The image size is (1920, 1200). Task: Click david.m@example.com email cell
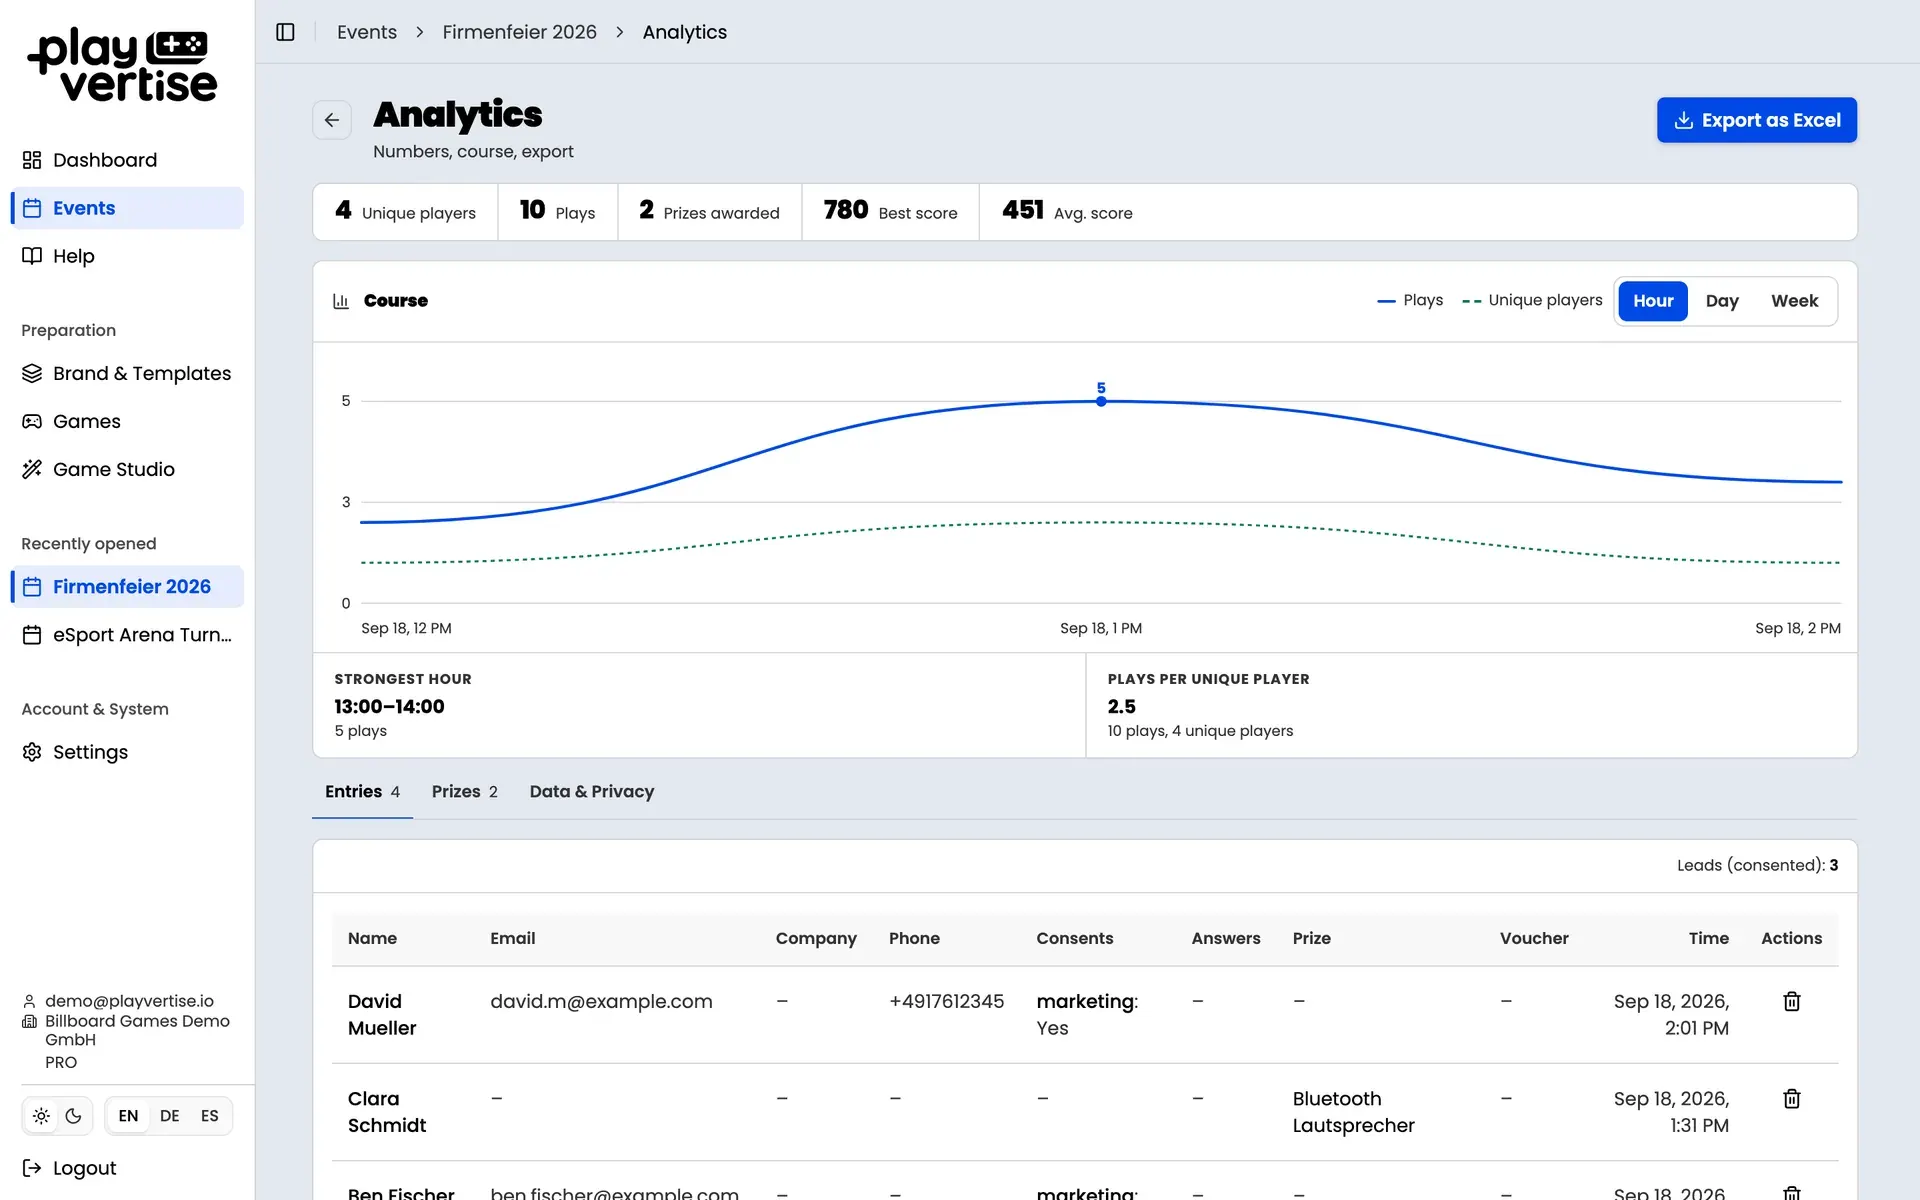(601, 1001)
